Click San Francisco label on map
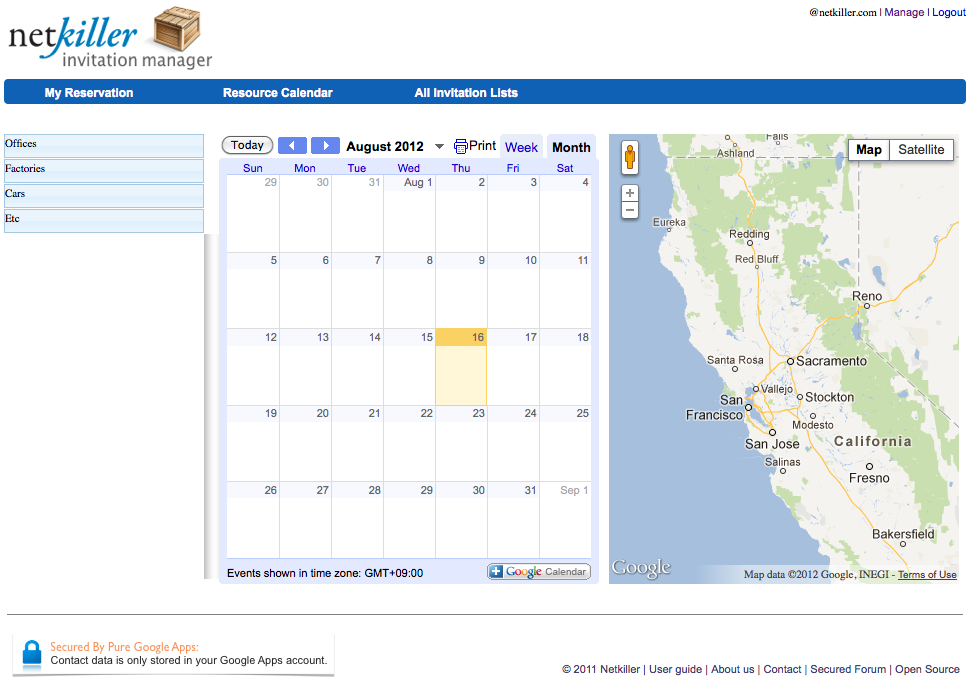The image size is (969, 677). [715, 407]
